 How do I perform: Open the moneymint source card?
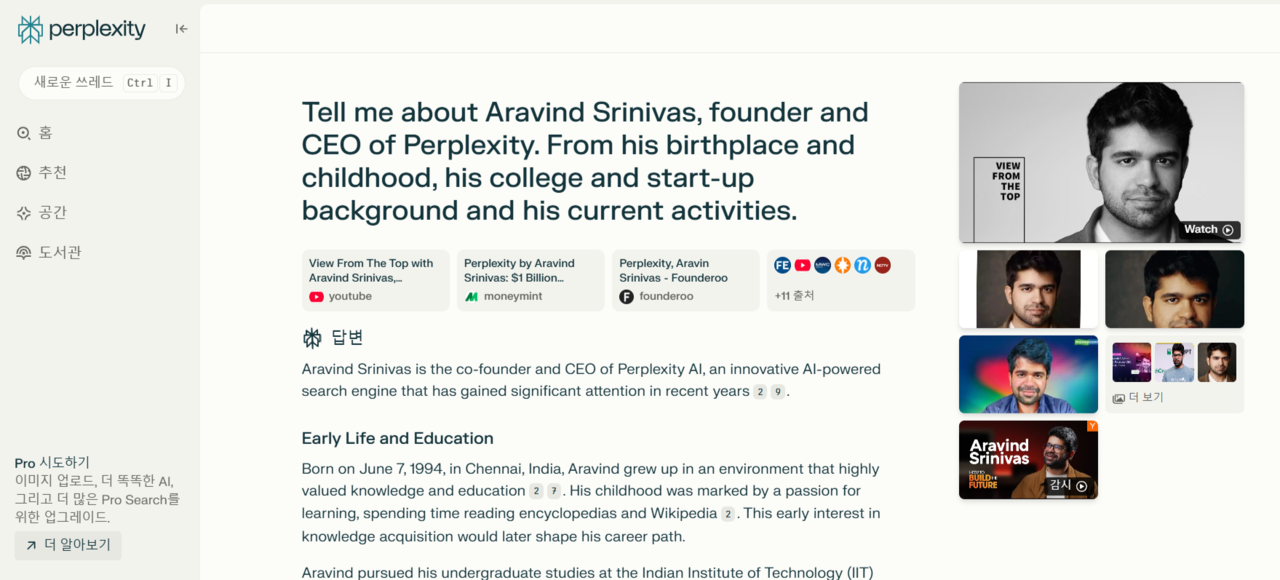click(530, 280)
